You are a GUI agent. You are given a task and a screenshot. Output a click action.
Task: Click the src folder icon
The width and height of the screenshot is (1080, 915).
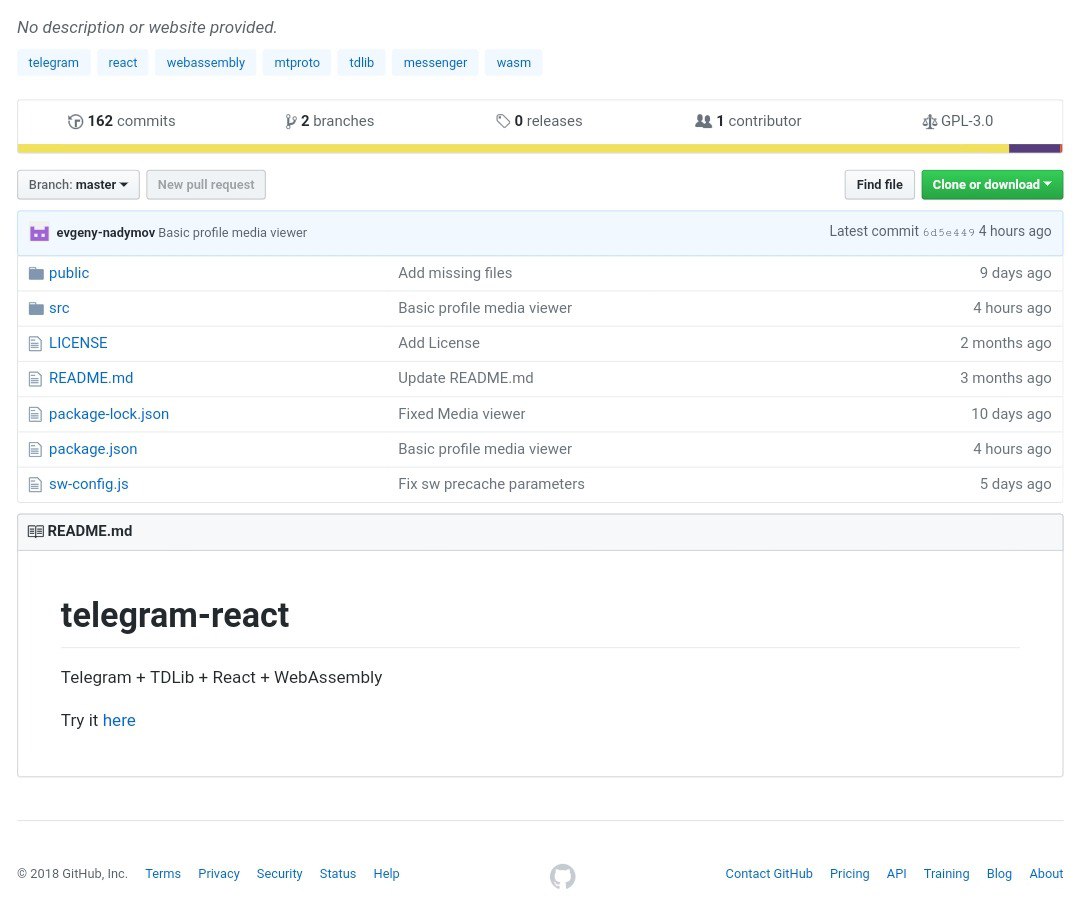(x=36, y=309)
